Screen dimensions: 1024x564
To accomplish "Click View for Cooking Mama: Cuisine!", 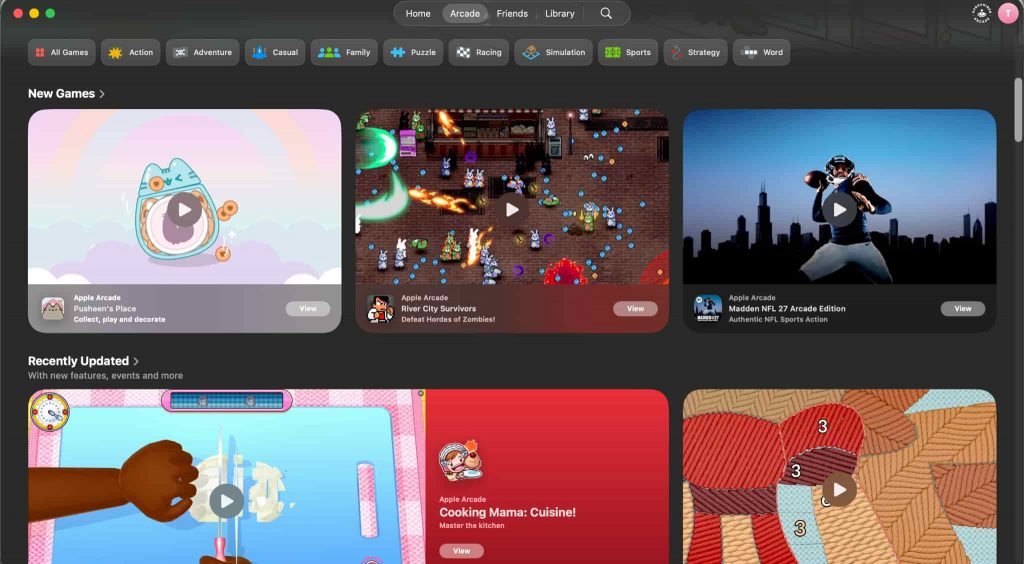I will coord(462,551).
